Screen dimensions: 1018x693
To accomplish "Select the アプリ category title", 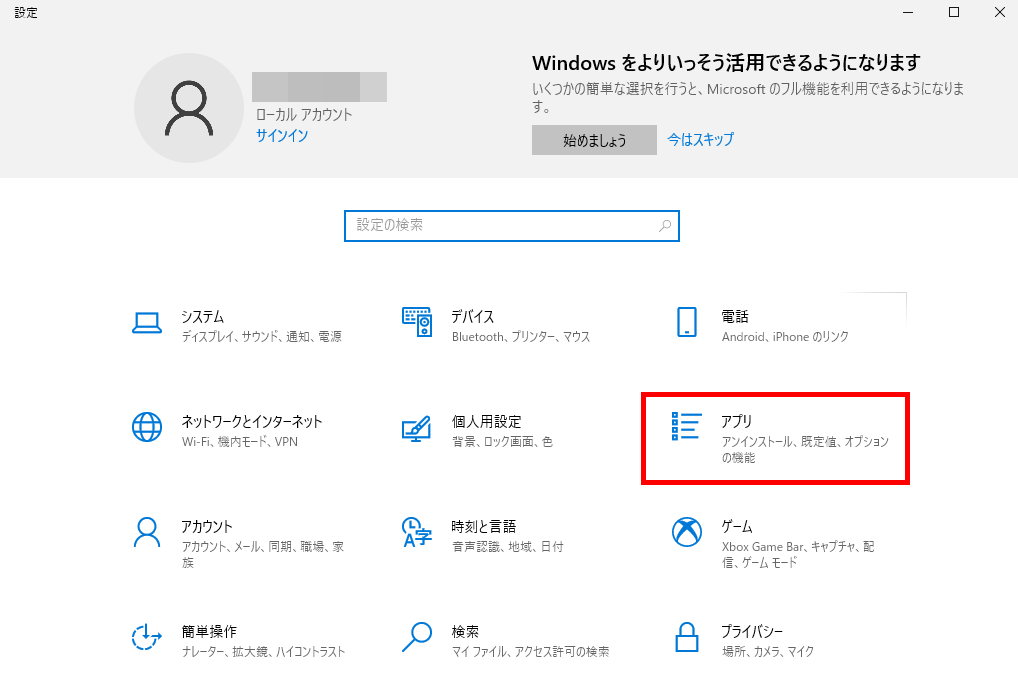I will [737, 422].
